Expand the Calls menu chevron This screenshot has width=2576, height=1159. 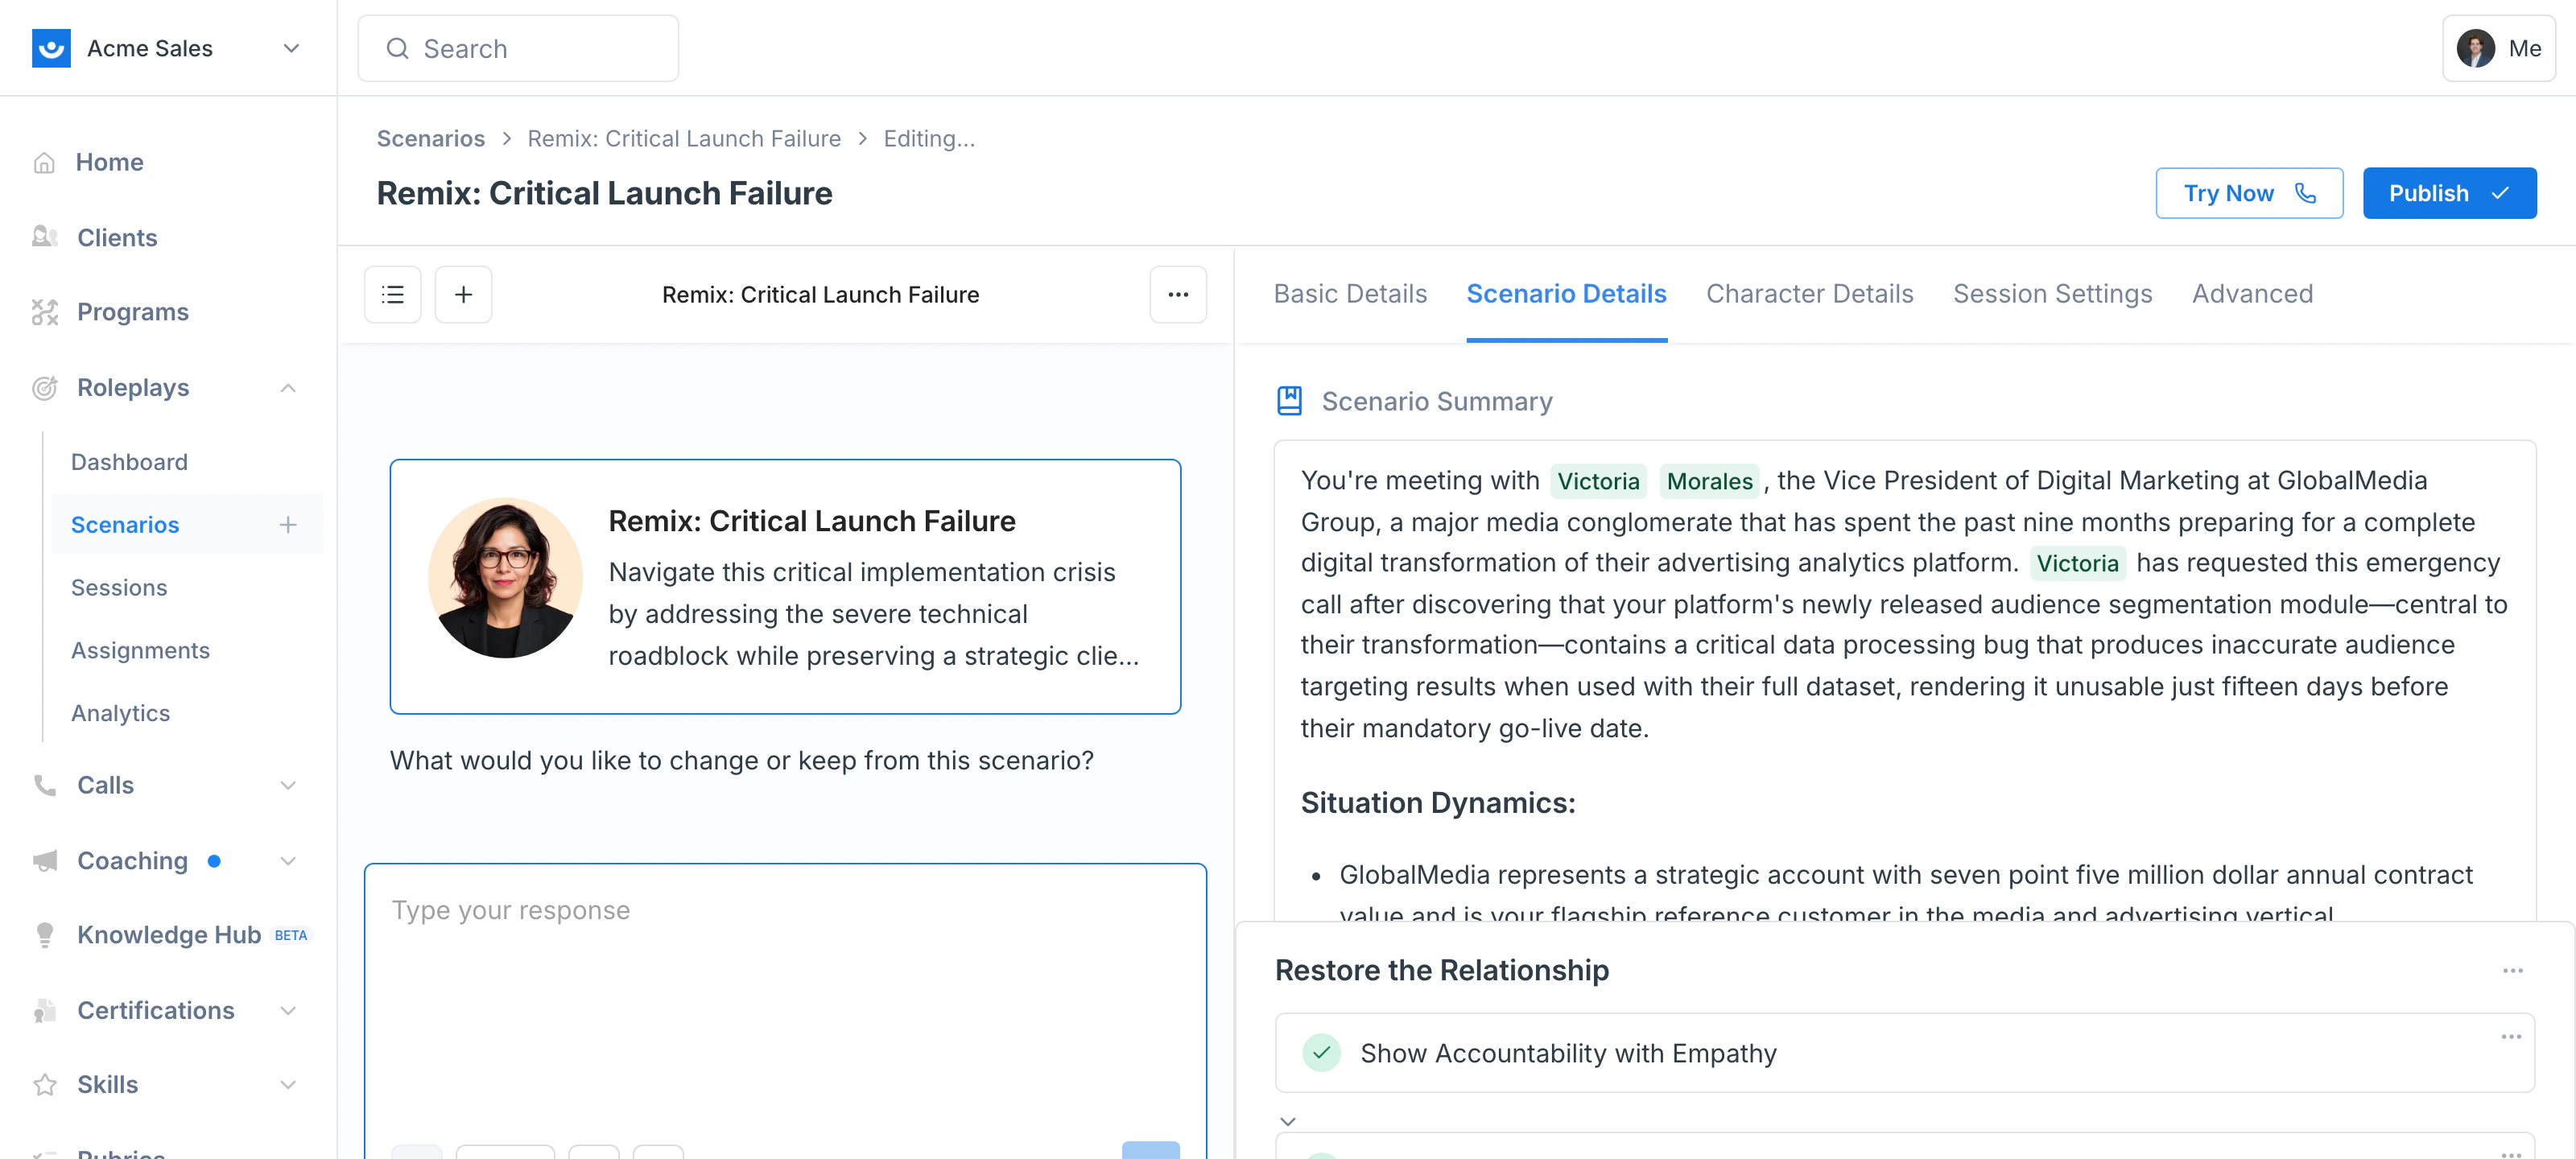pos(288,785)
